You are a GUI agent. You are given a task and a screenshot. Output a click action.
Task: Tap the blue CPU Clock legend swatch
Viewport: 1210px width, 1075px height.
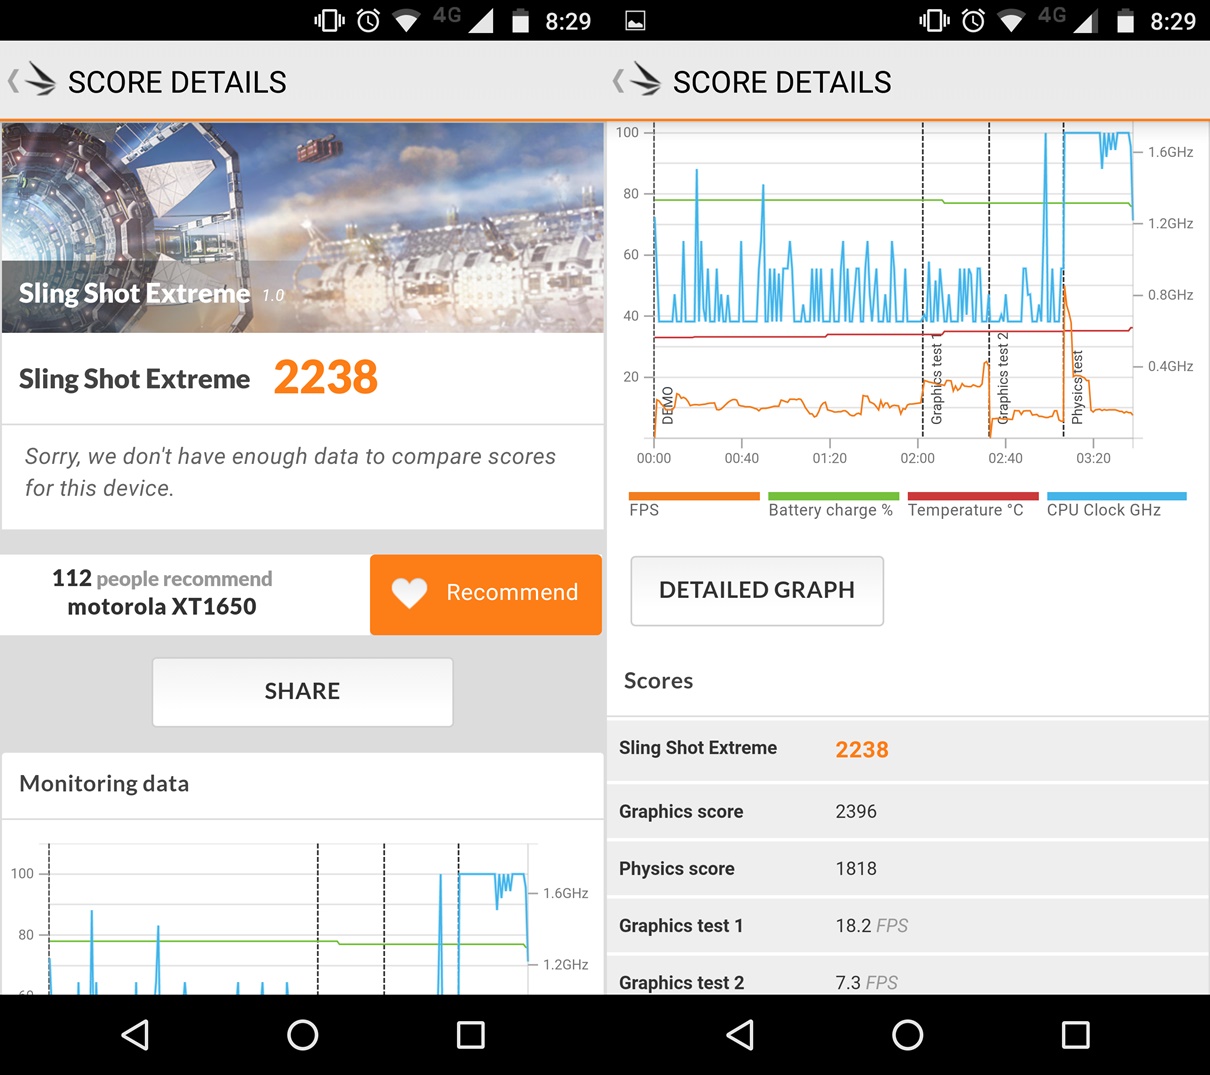click(1117, 496)
